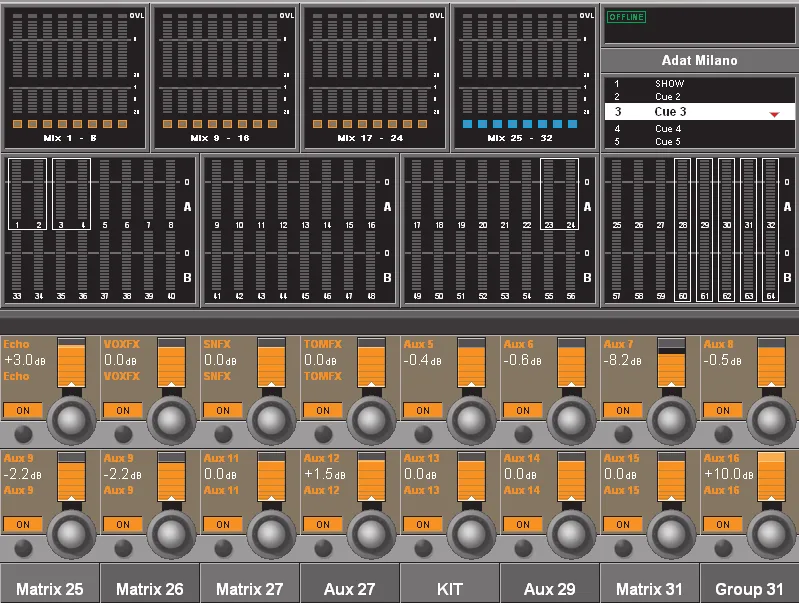Select the Mix 17 - 24 meter block
This screenshot has height=603, width=799.
click(x=375, y=77)
